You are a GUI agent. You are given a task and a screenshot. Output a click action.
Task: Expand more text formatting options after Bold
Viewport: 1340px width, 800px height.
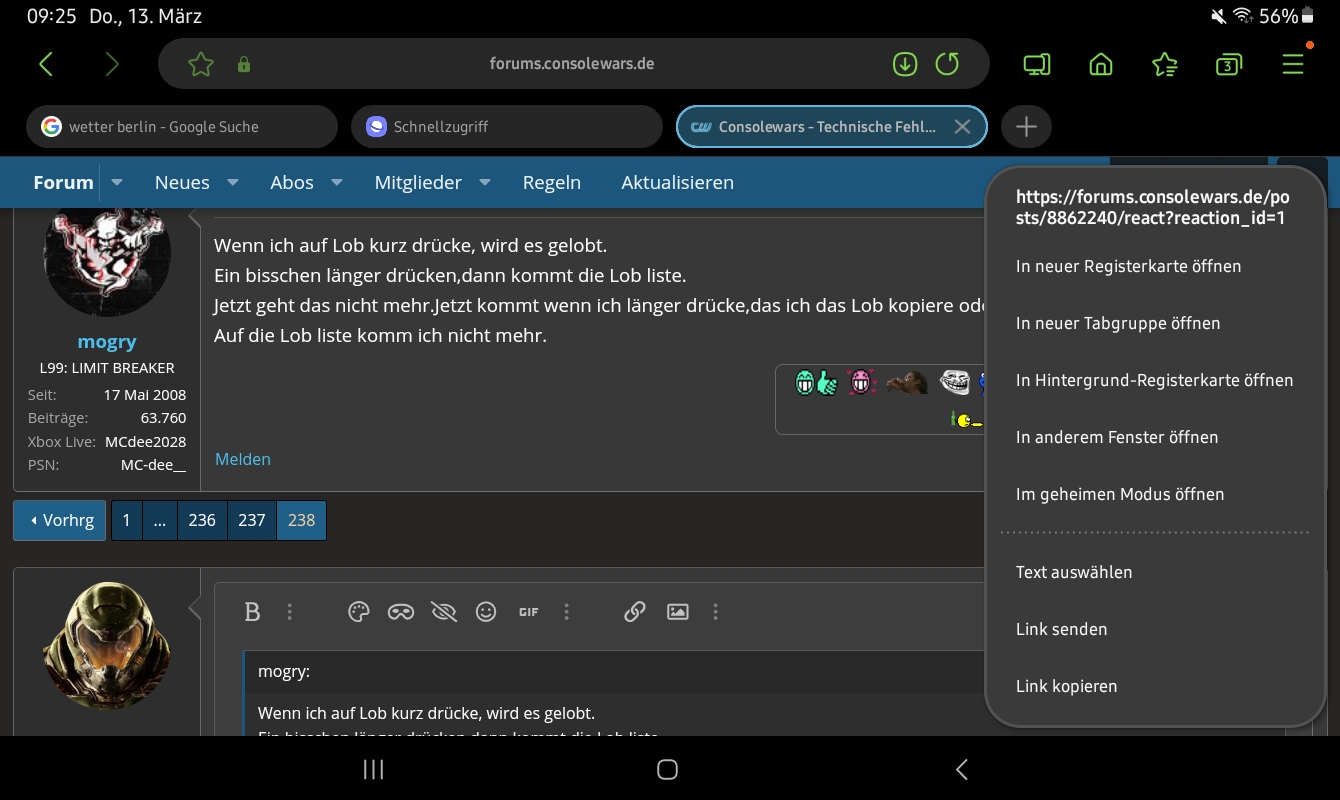290,612
